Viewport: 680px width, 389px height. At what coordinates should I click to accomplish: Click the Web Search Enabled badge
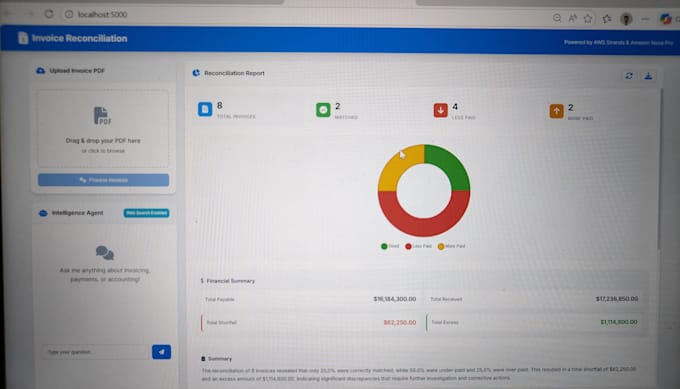tap(146, 213)
